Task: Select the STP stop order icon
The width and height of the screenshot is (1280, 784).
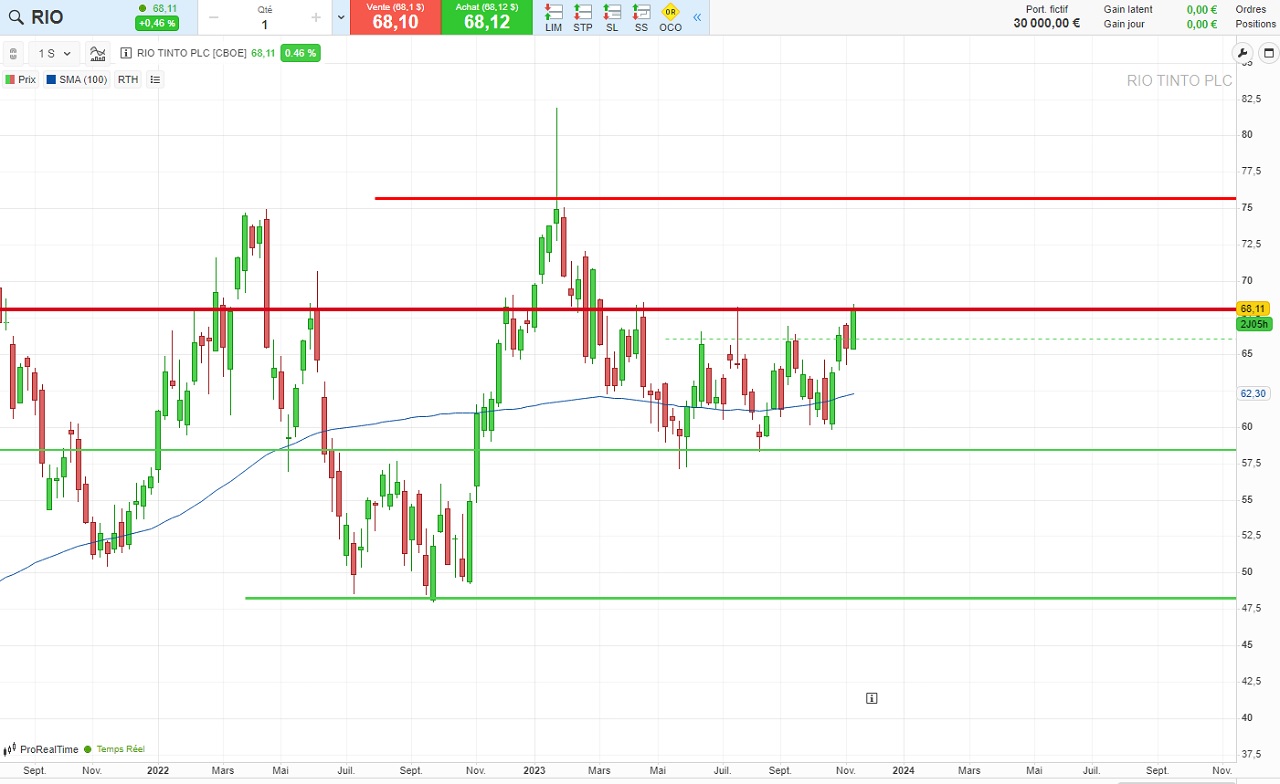Action: (x=583, y=18)
